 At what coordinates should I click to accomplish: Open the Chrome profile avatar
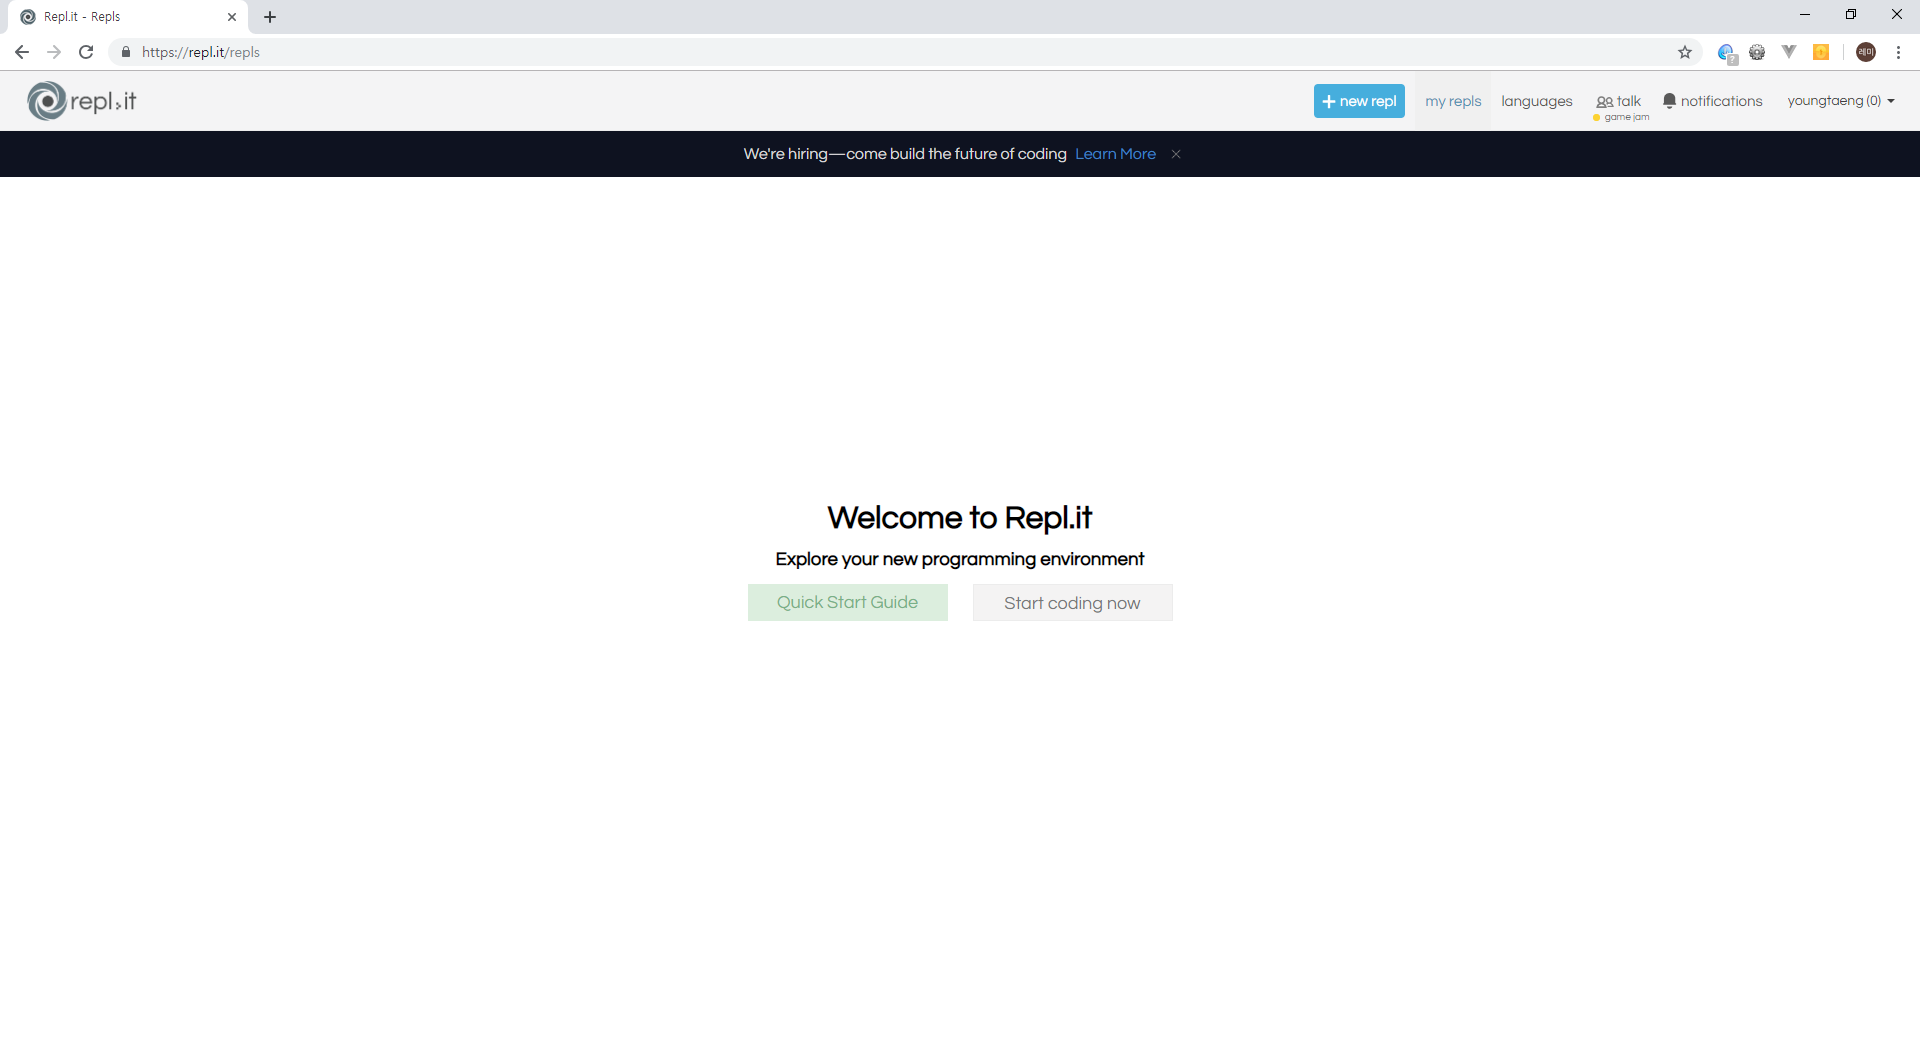[1866, 52]
